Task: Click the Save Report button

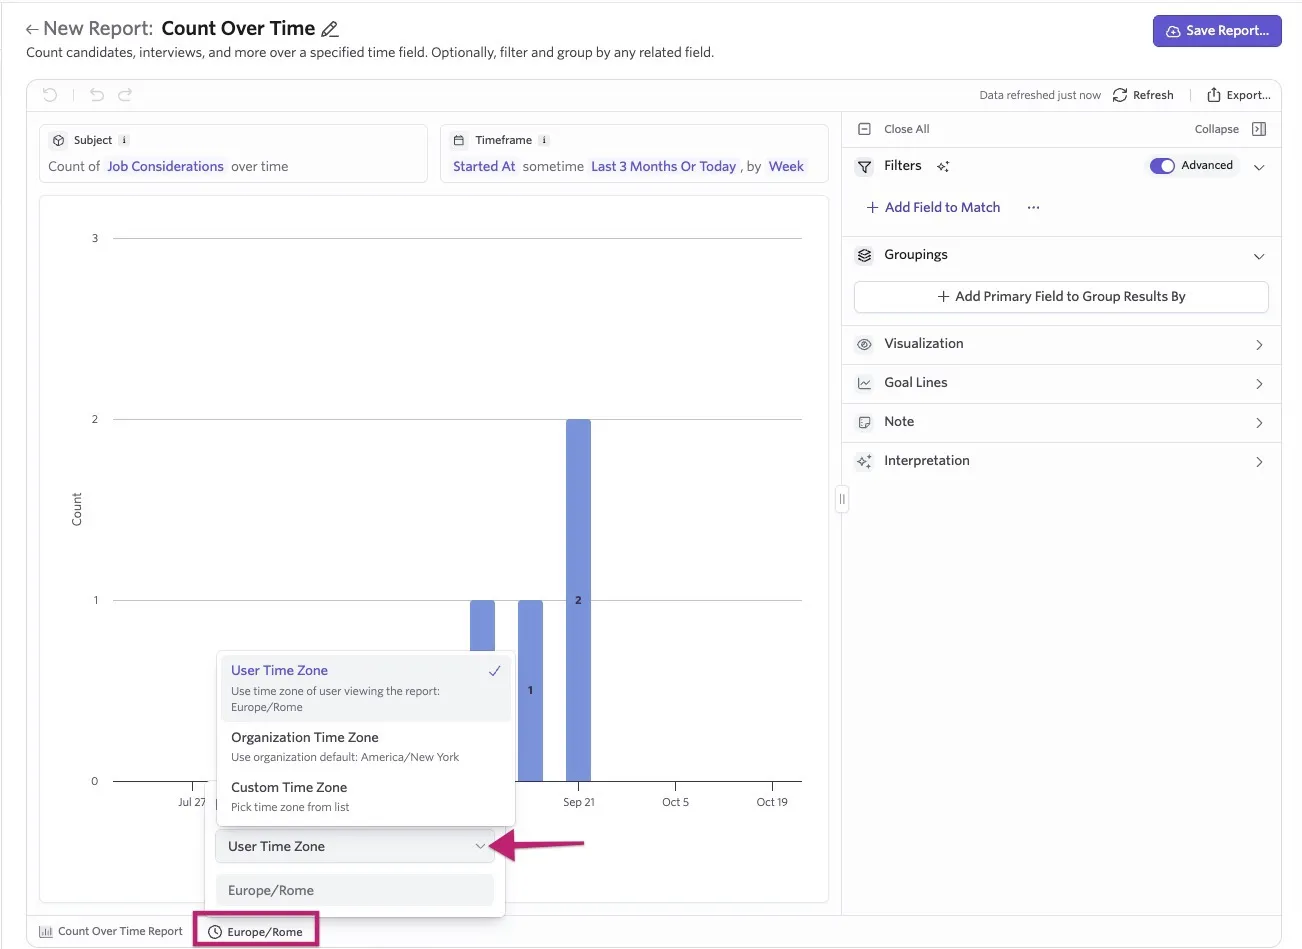Action: point(1217,31)
